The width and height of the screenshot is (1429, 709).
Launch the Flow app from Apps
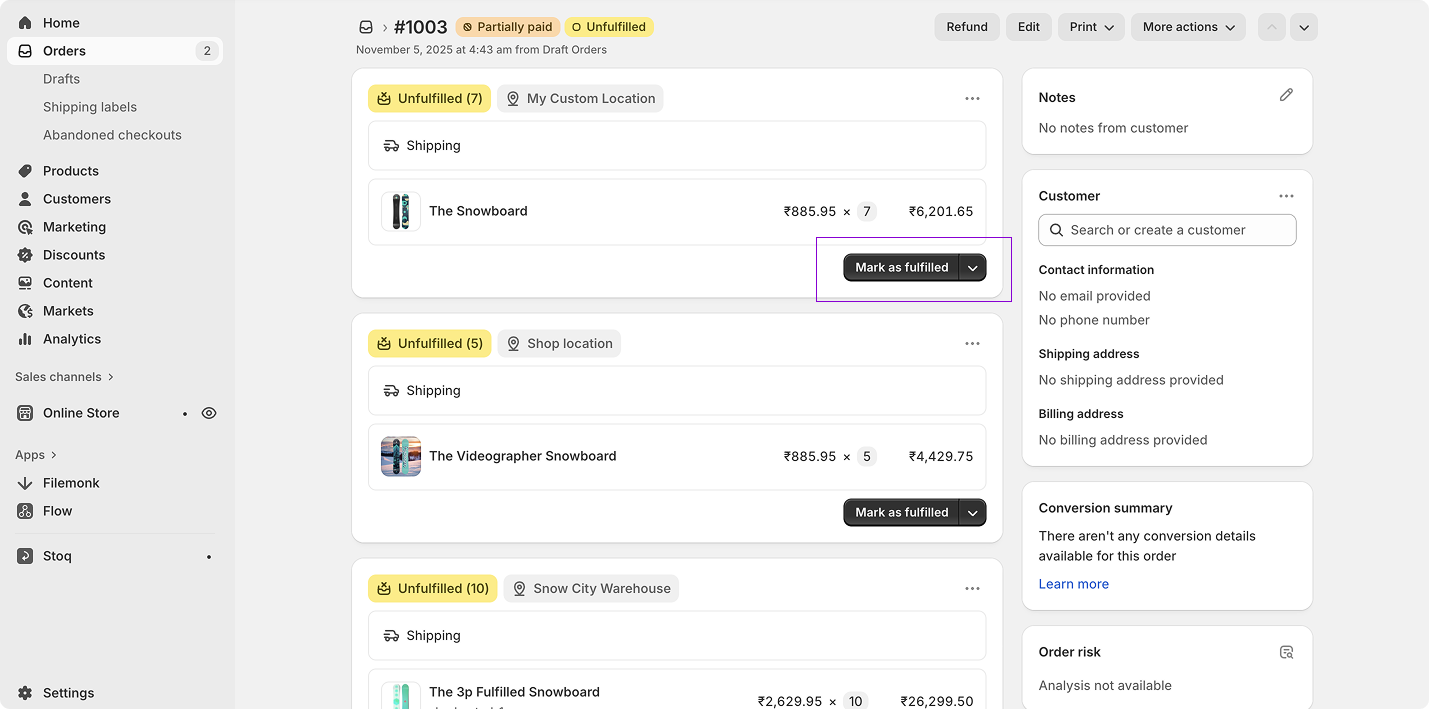(x=57, y=510)
